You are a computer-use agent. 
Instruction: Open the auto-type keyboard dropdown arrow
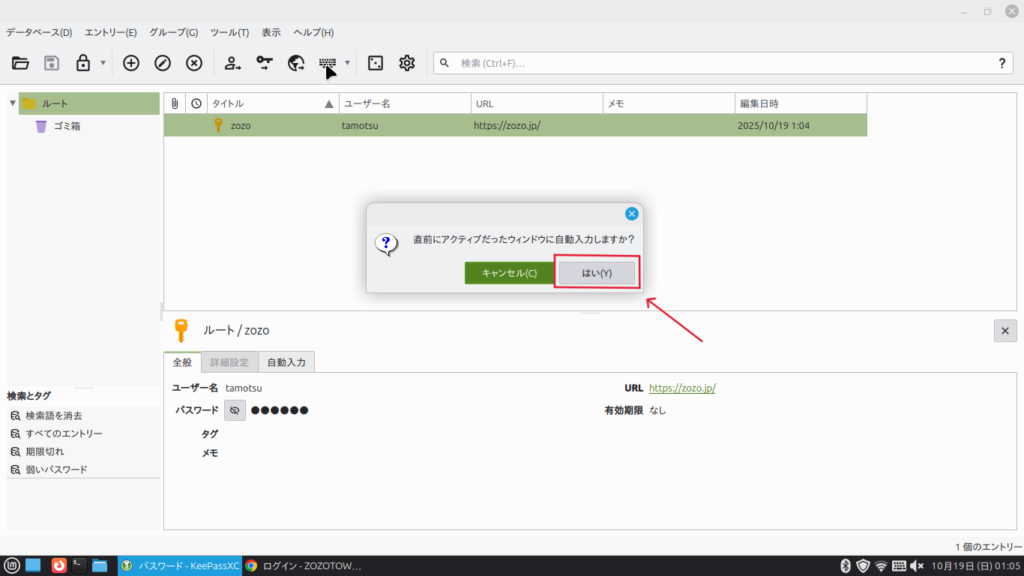coord(347,63)
